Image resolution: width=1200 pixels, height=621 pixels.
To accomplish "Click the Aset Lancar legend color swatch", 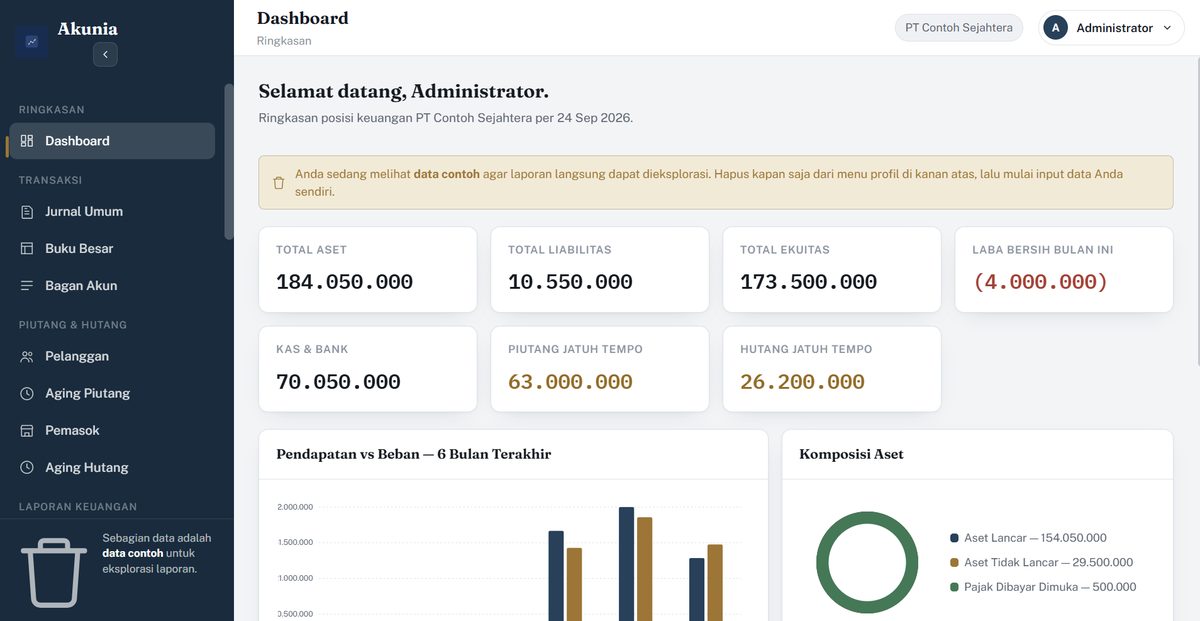I will pyautogui.click(x=954, y=538).
